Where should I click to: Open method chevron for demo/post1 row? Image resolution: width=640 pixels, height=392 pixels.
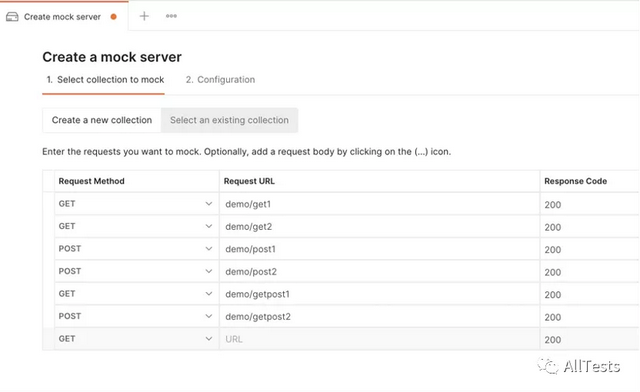coord(209,249)
